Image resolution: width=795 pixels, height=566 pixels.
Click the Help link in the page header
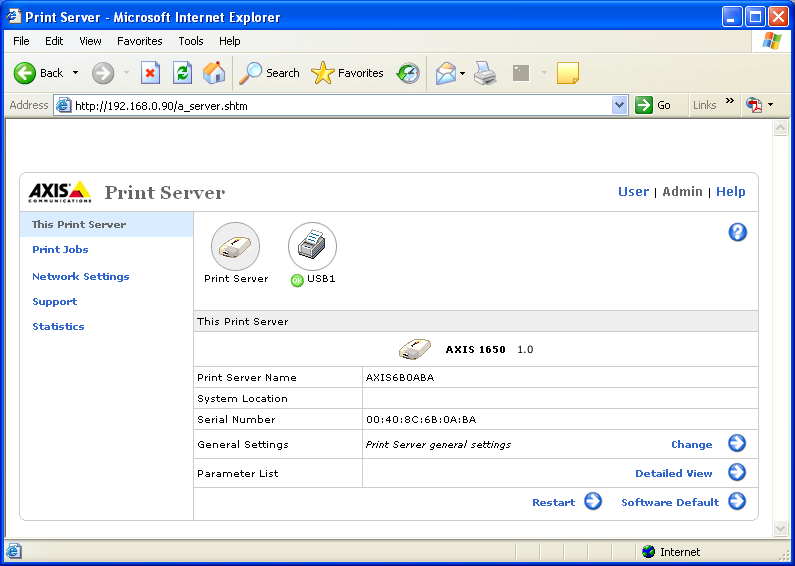coord(731,192)
